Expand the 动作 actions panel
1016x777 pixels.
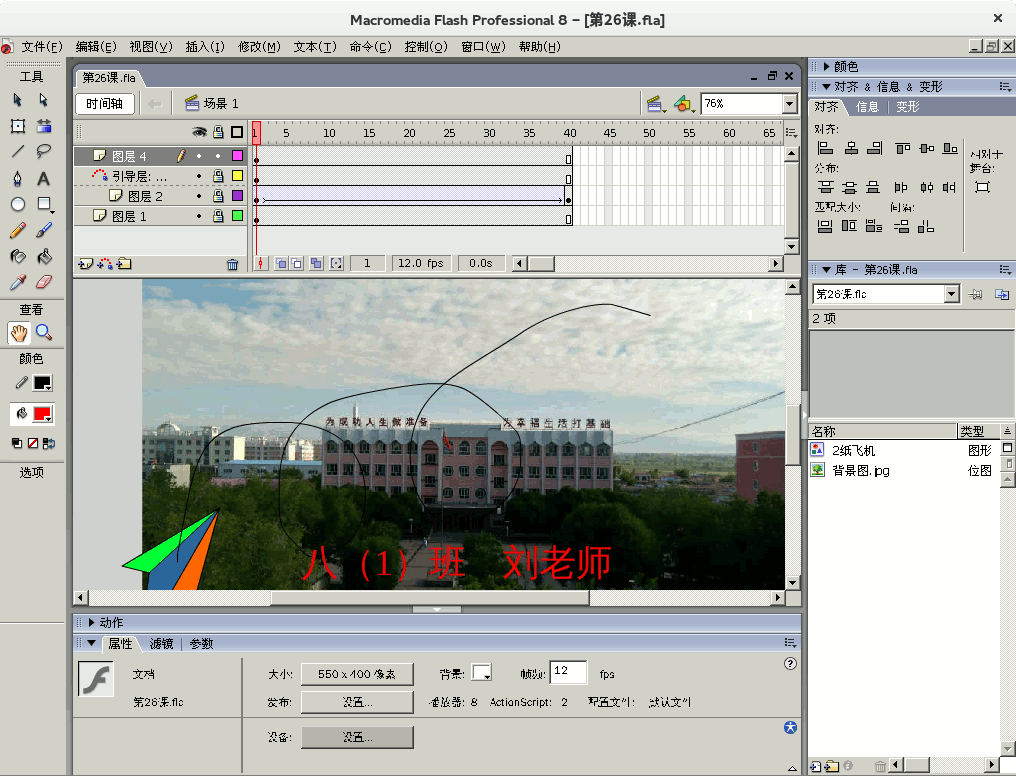point(91,623)
